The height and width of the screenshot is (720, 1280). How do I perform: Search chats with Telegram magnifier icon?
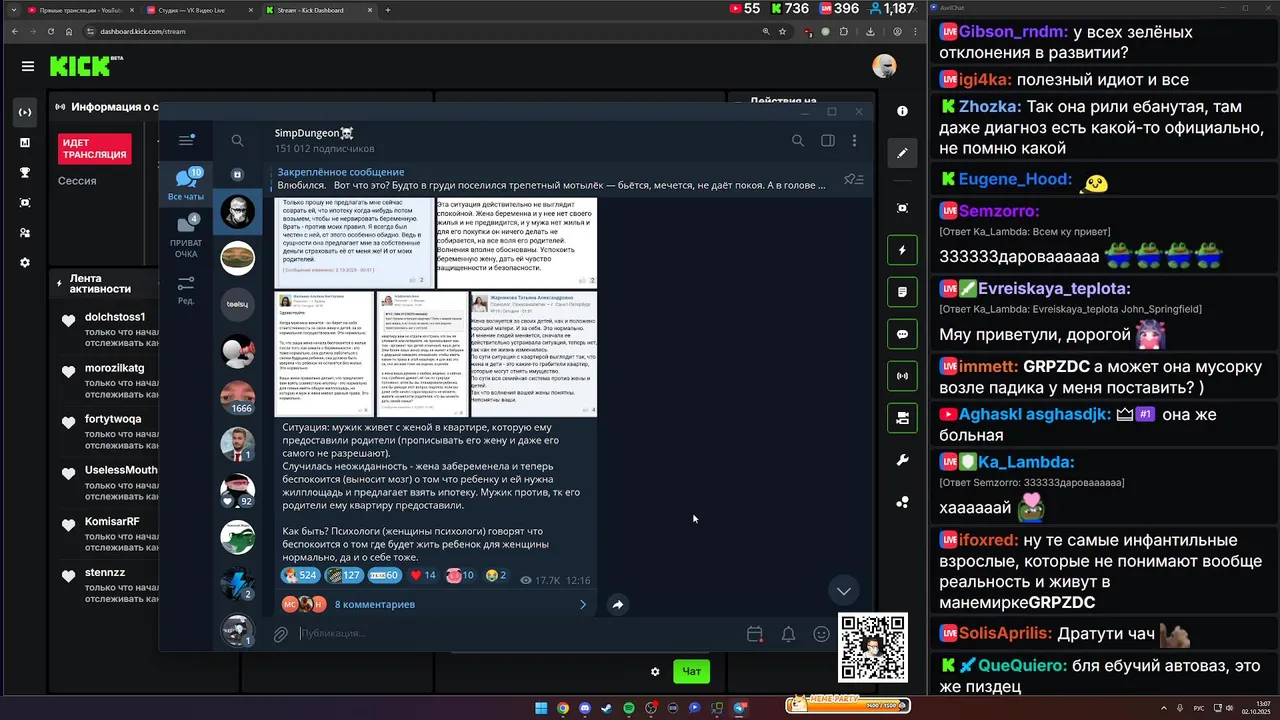[237, 141]
